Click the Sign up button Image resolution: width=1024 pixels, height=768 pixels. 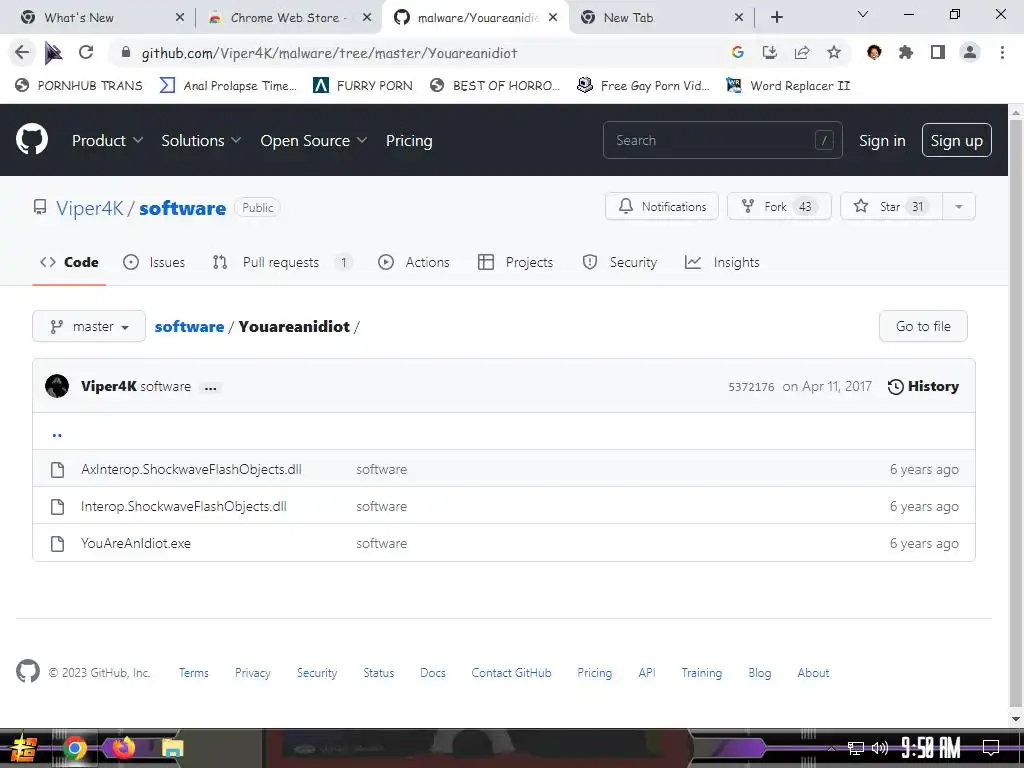click(956, 140)
